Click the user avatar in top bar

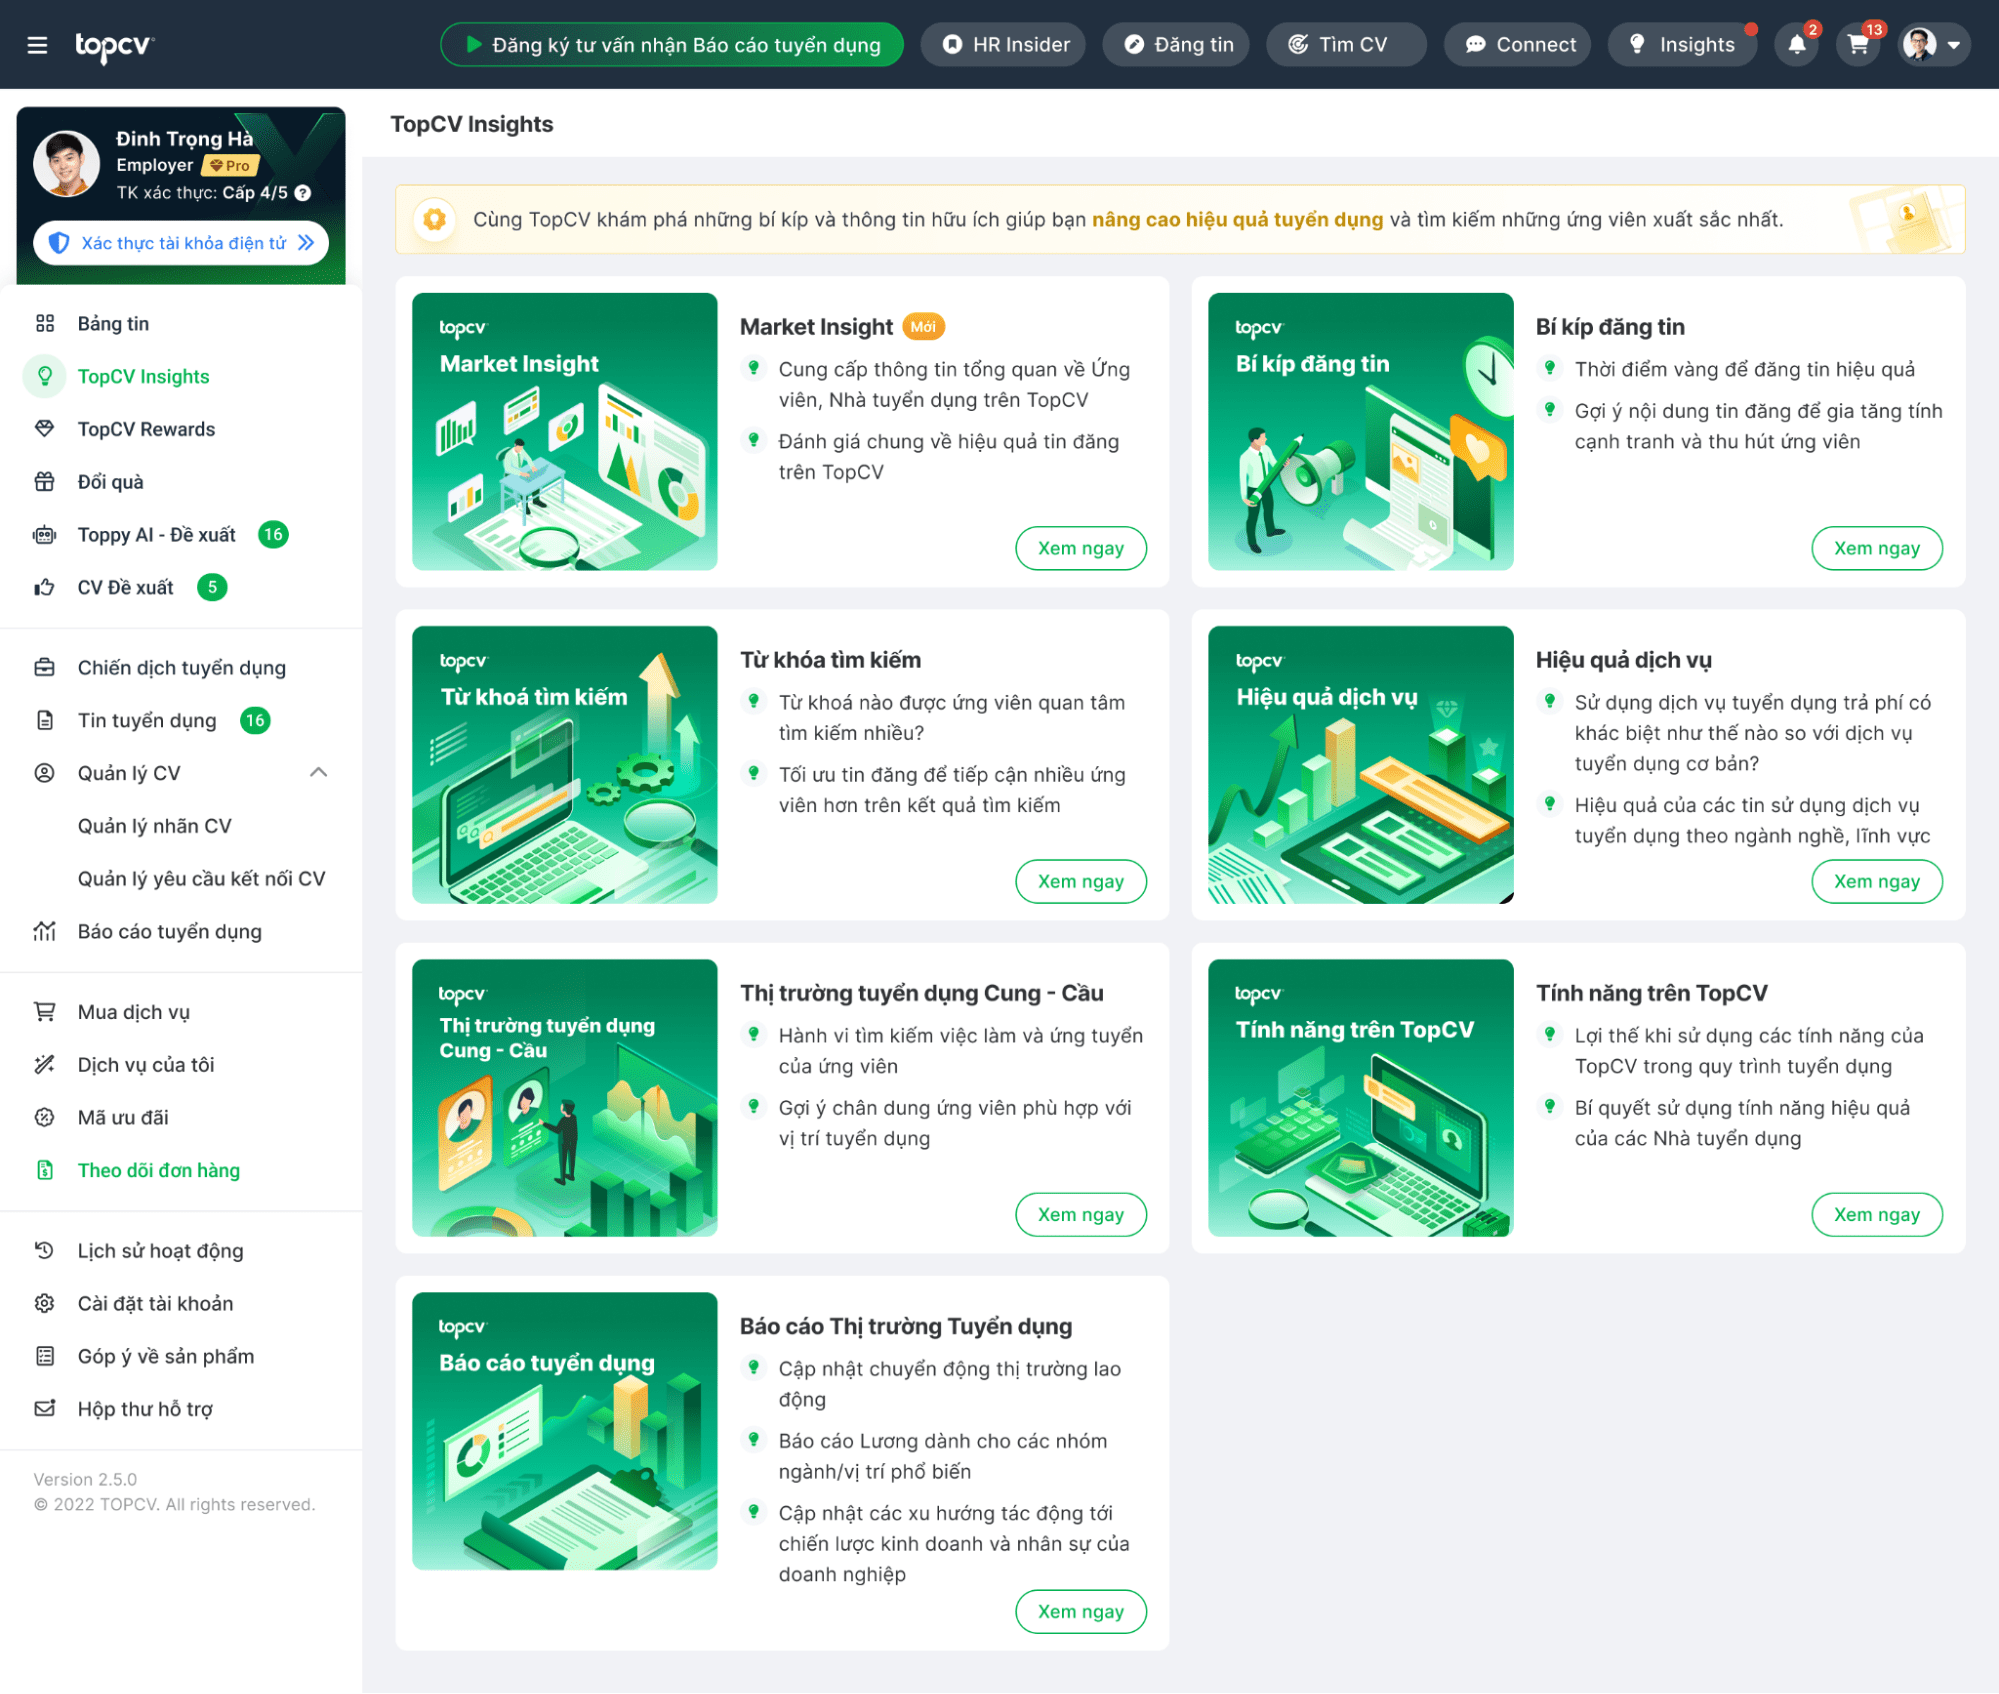click(x=1919, y=45)
